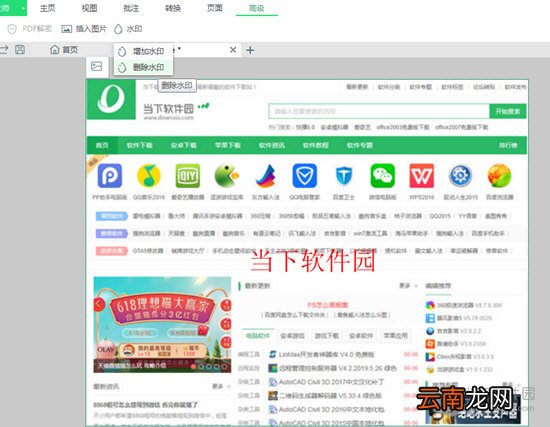Choose 增加水印 from the dropdown menu
This screenshot has height=427, width=550.
143,52
